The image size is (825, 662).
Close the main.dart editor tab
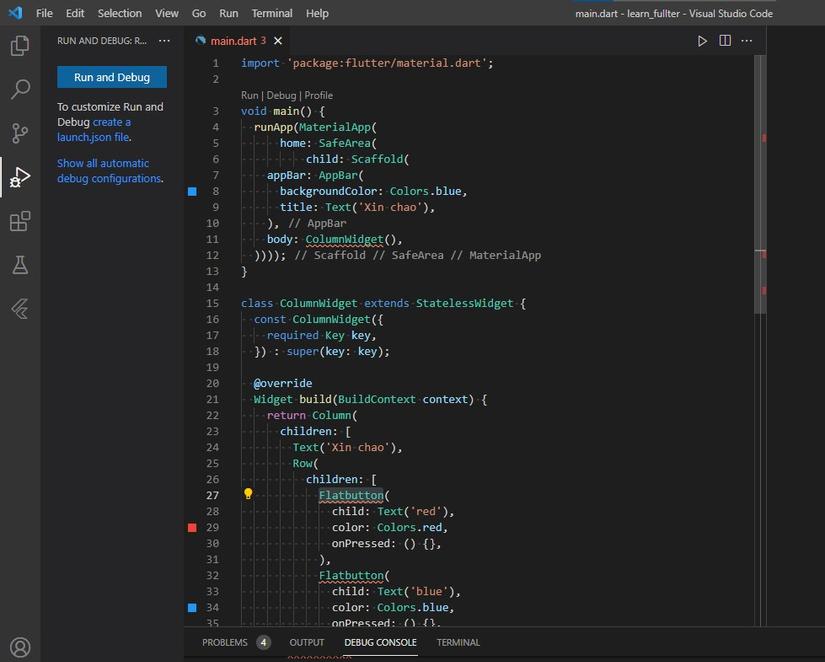[278, 41]
